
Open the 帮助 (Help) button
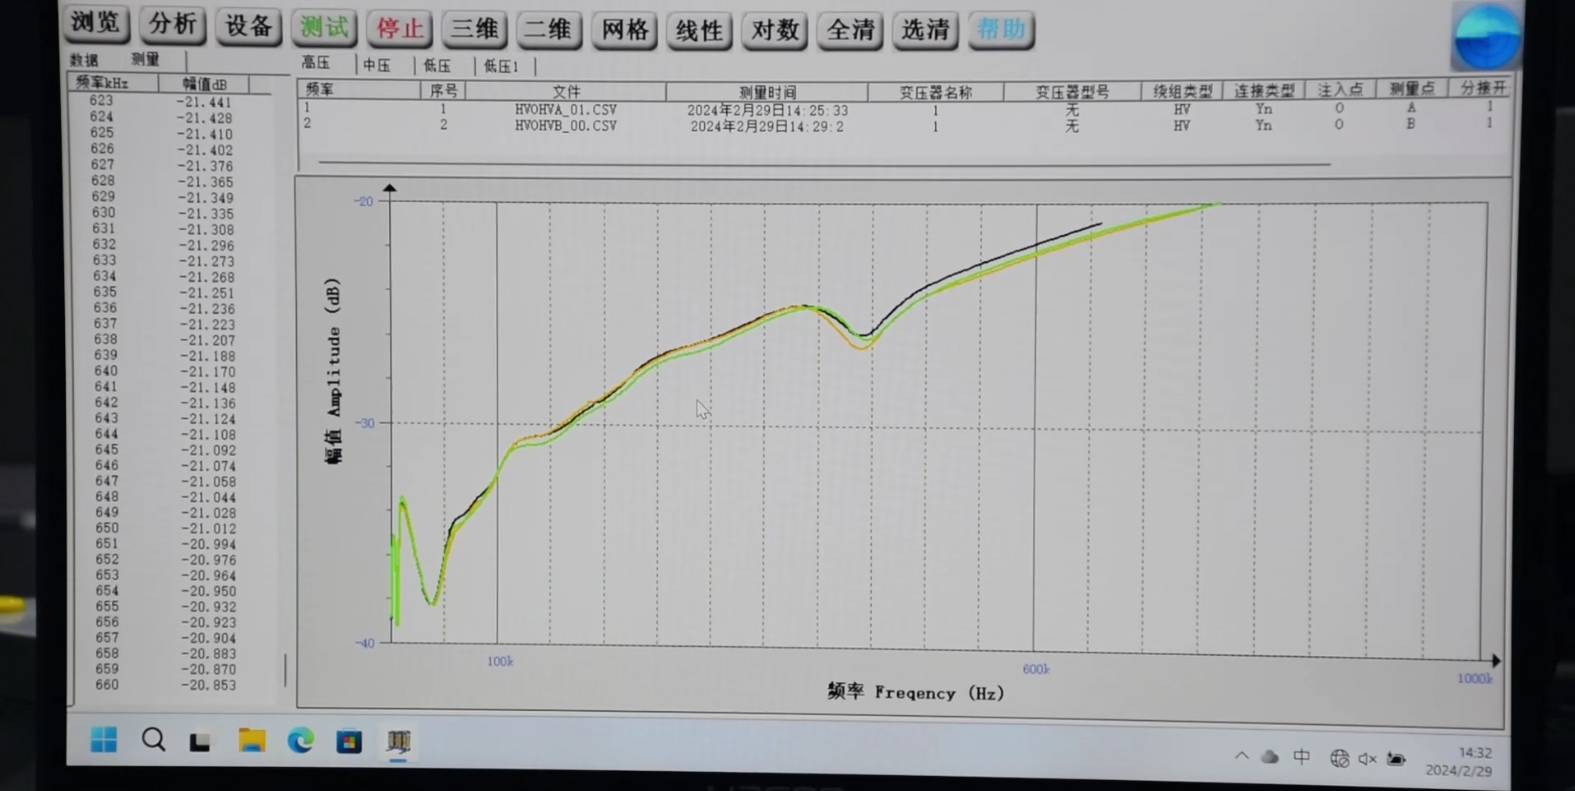[x=1000, y=30]
